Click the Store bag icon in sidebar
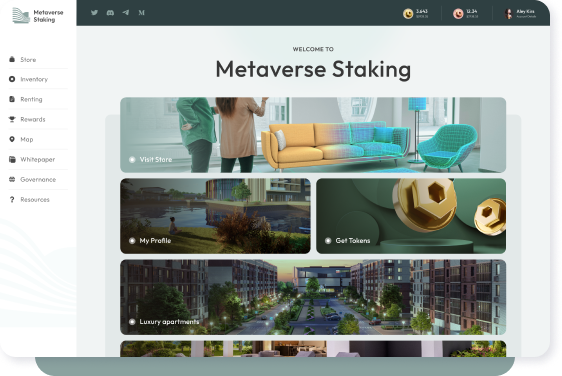Image resolution: width=562 pixels, height=376 pixels. pos(12,59)
